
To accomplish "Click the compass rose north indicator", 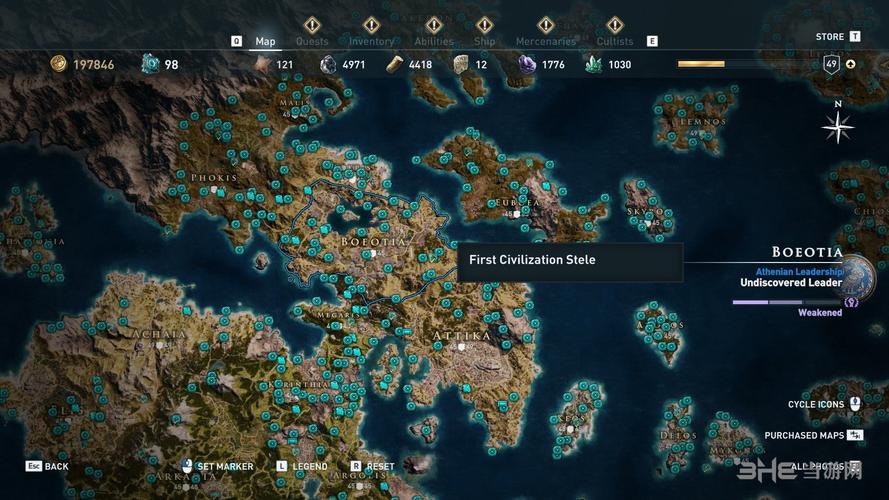I will (x=838, y=123).
